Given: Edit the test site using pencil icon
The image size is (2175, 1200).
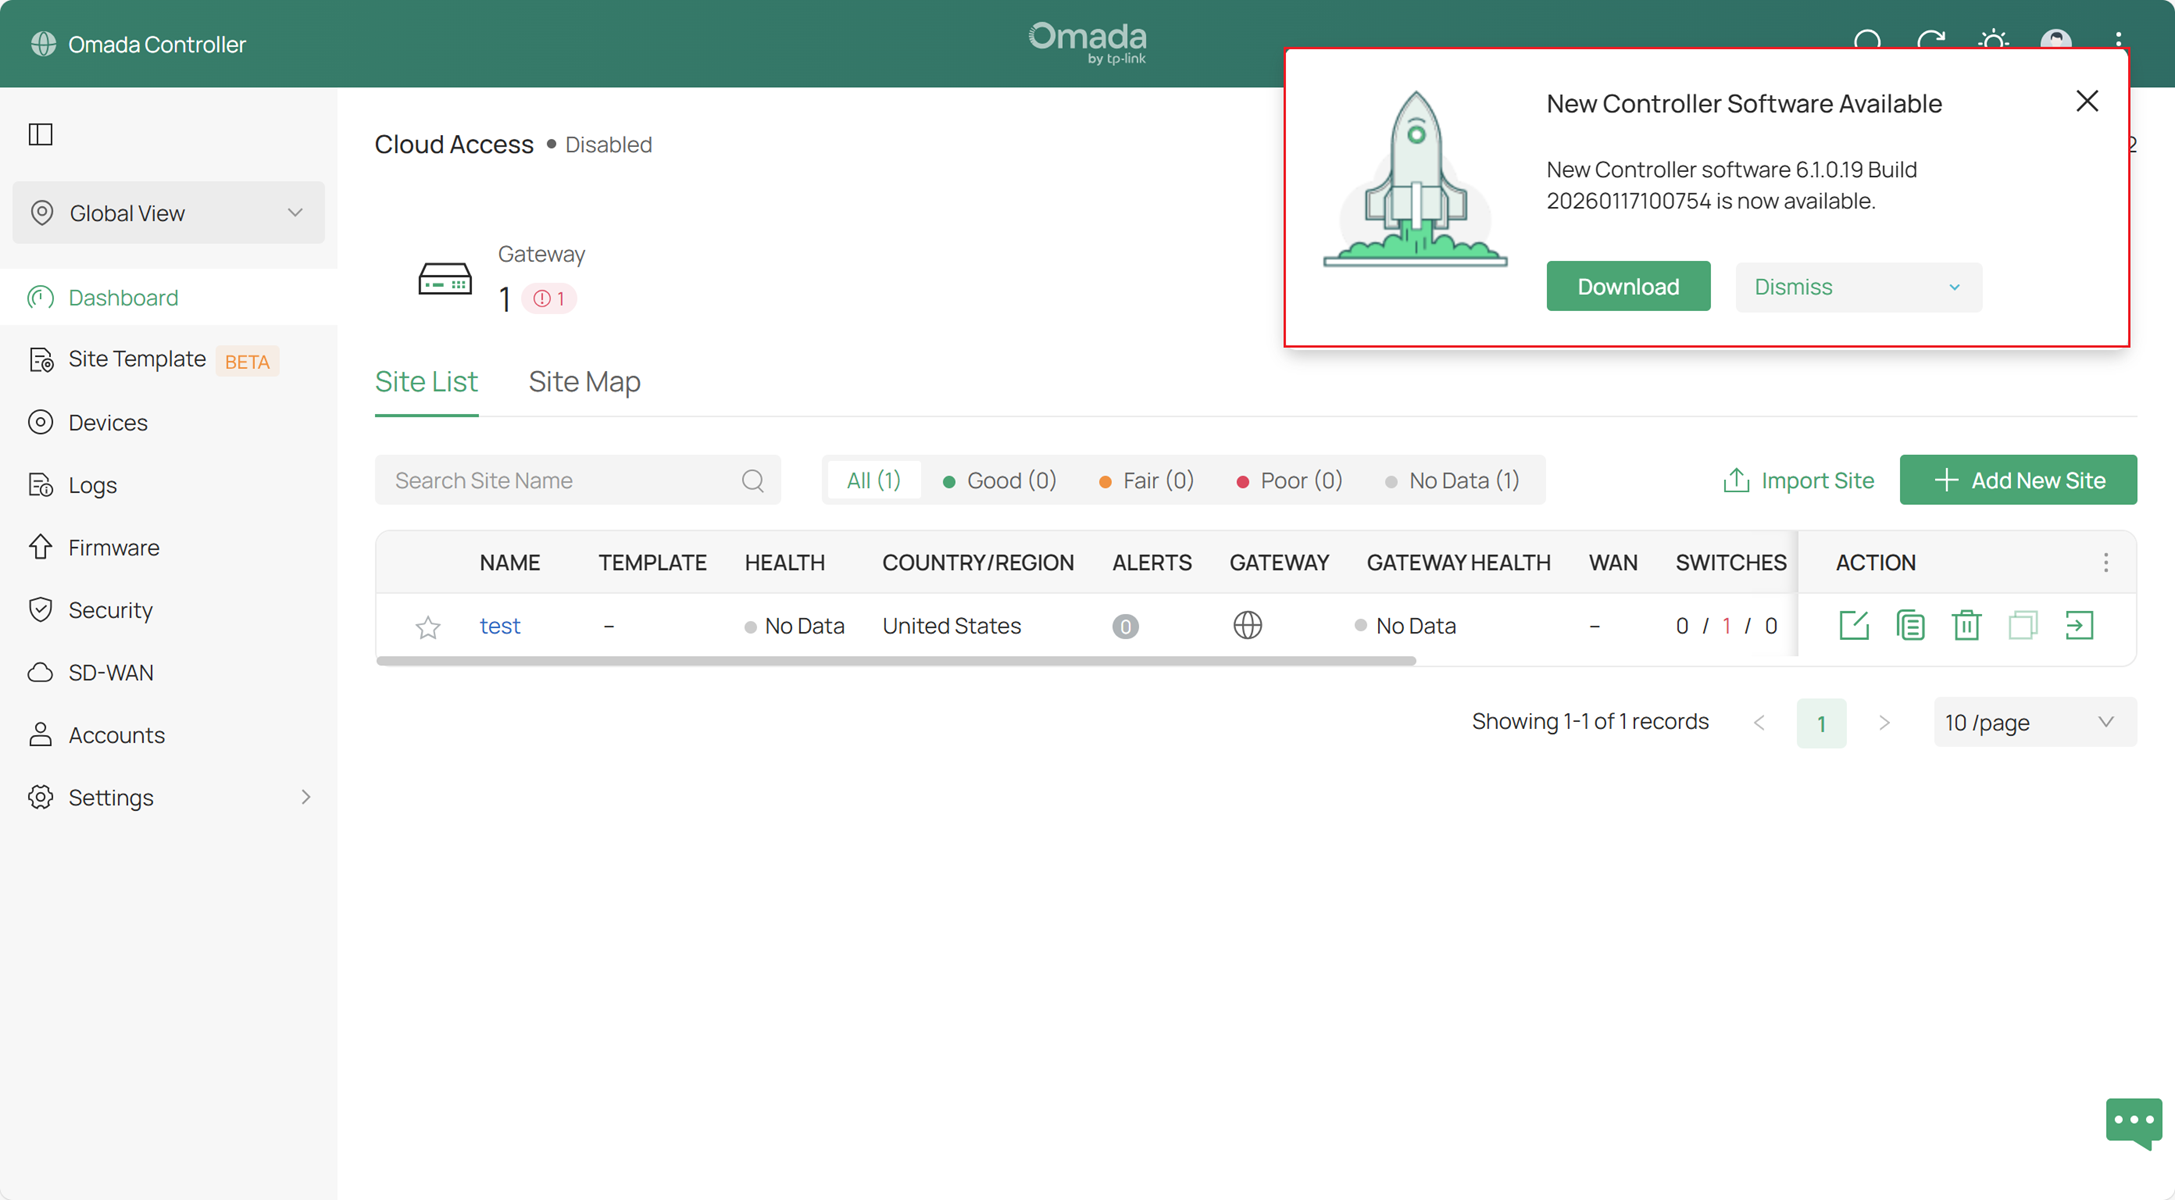Looking at the screenshot, I should pyautogui.click(x=1853, y=625).
